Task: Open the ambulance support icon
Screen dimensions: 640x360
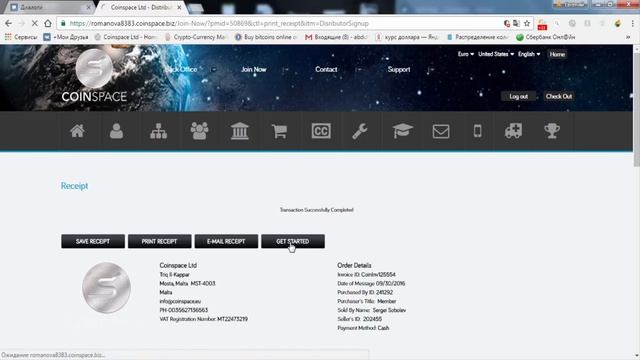Action: (x=513, y=131)
